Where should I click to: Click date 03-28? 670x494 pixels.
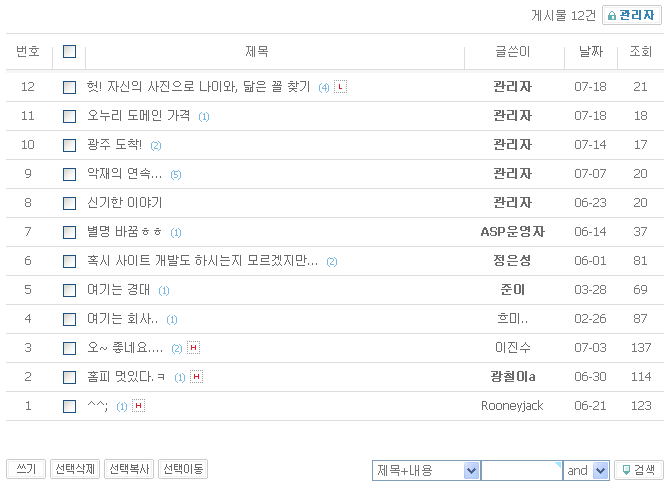590,290
